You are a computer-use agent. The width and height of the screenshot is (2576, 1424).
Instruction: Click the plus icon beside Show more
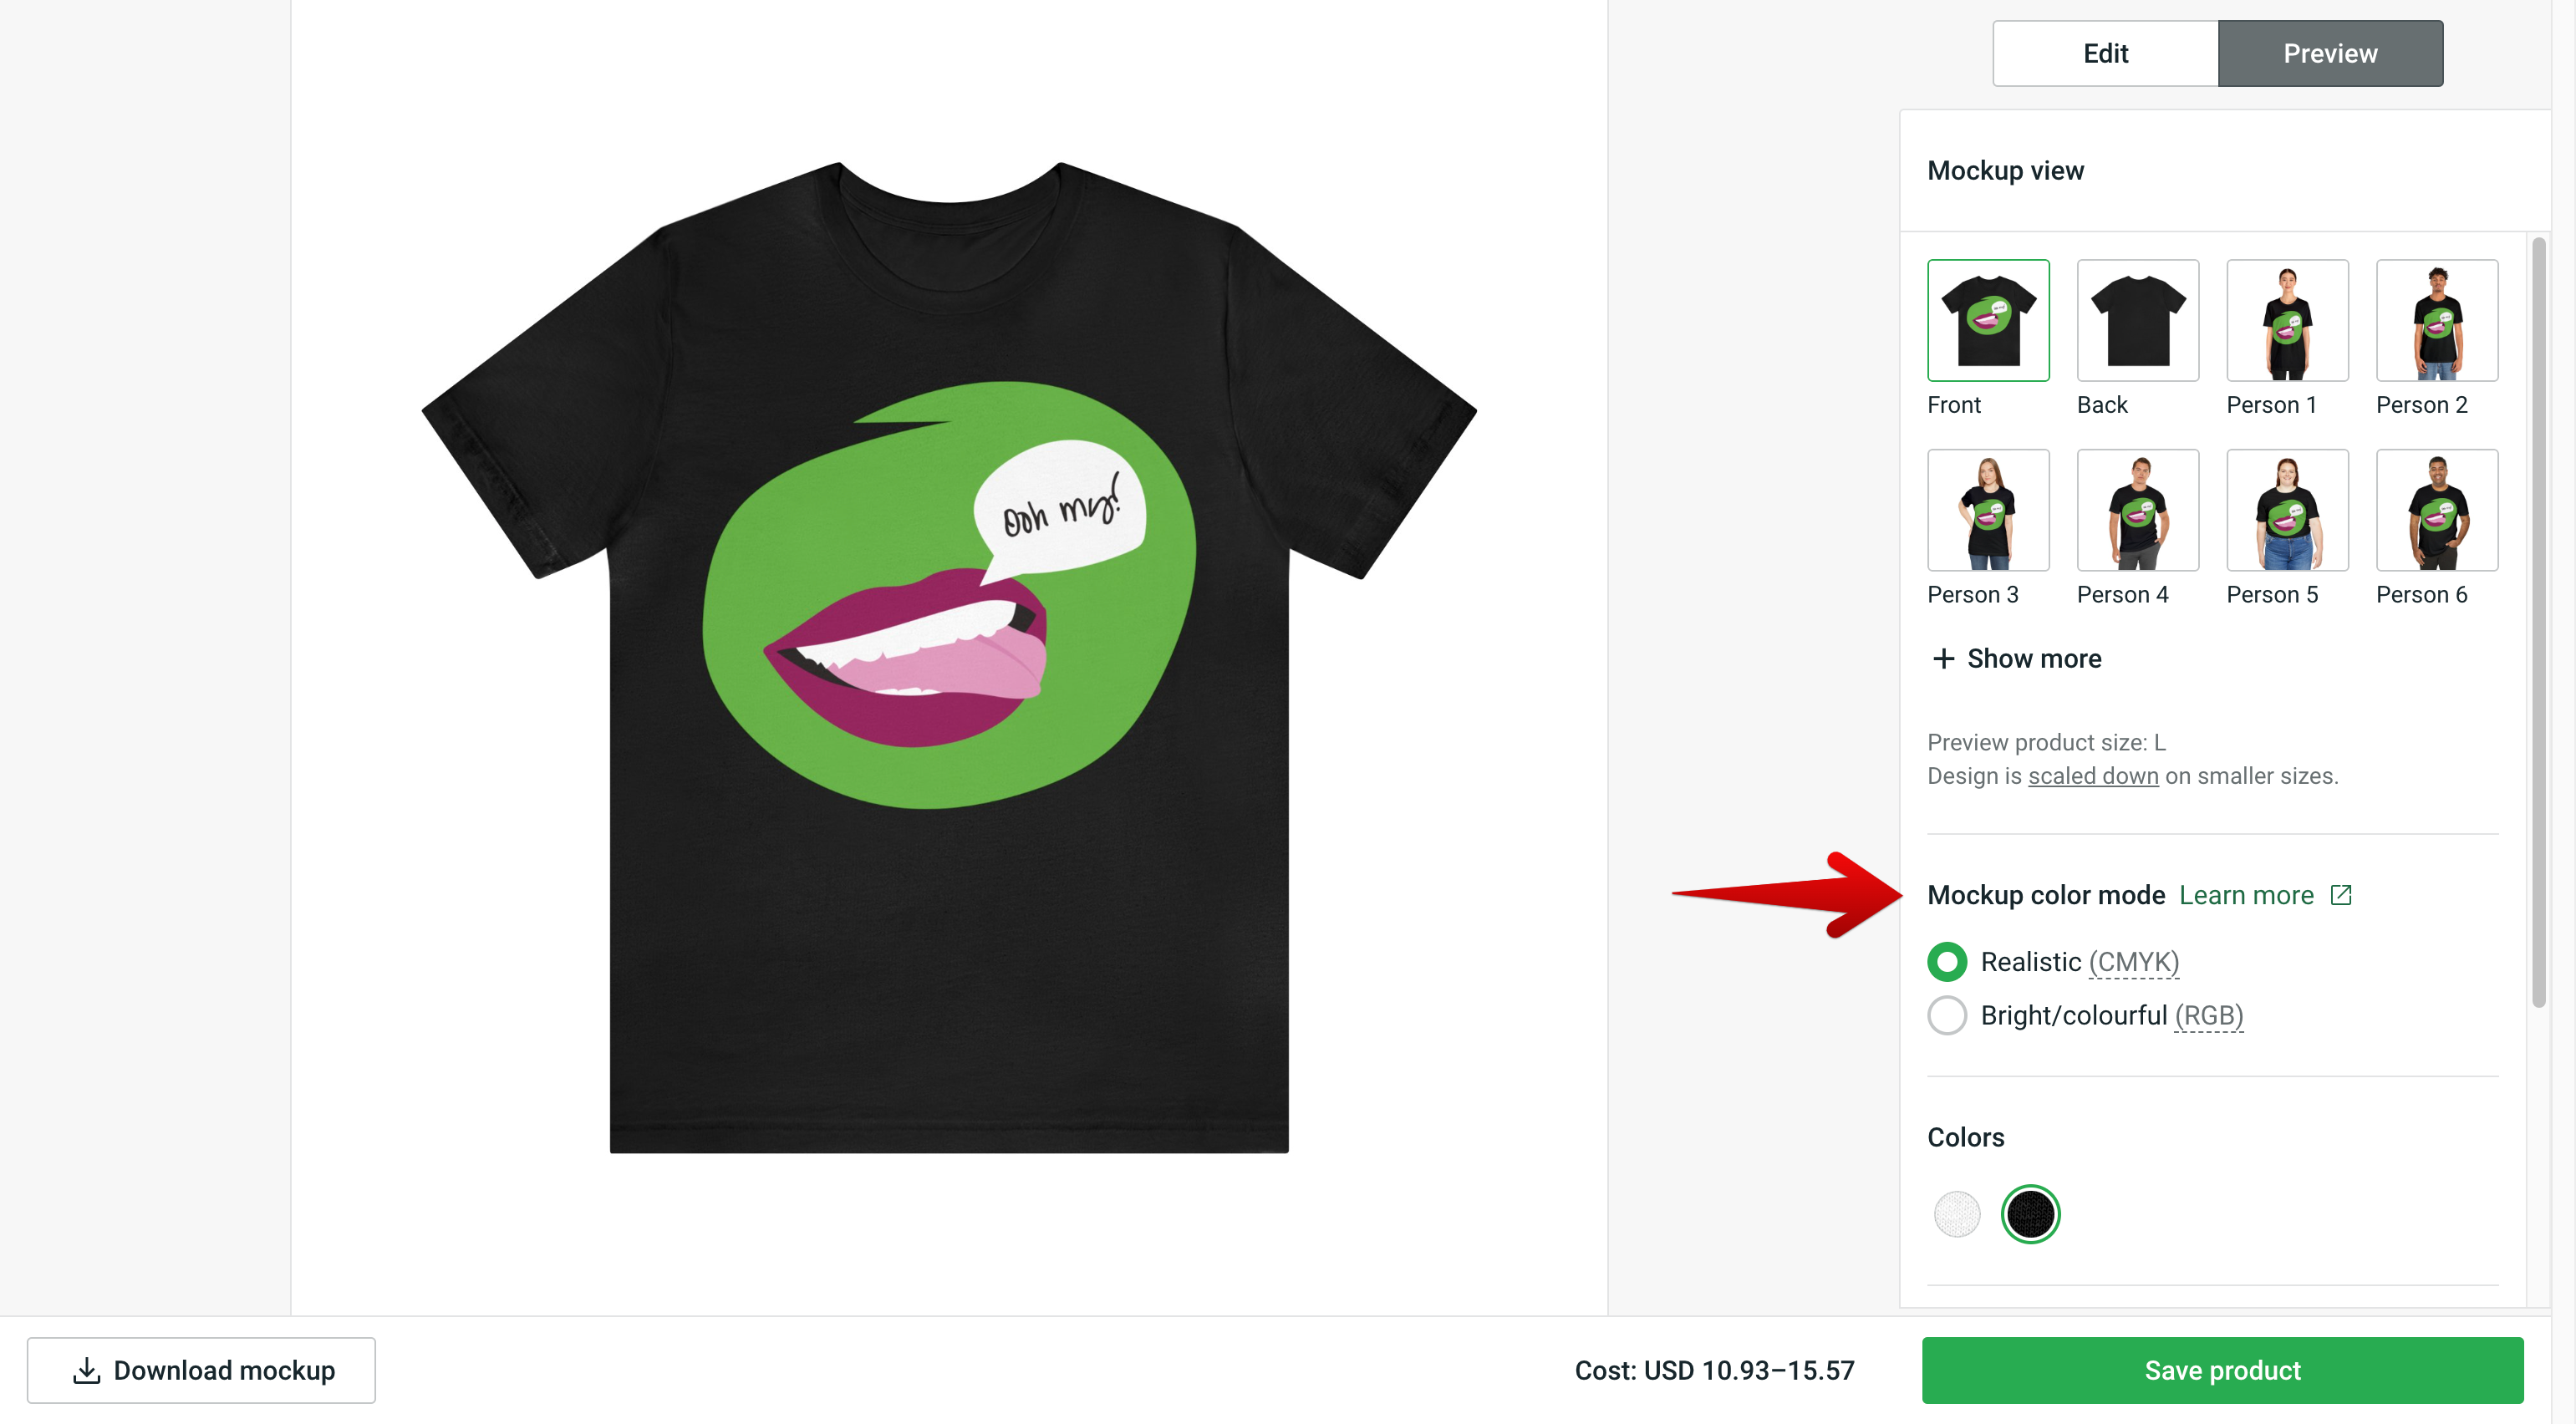click(x=1943, y=659)
